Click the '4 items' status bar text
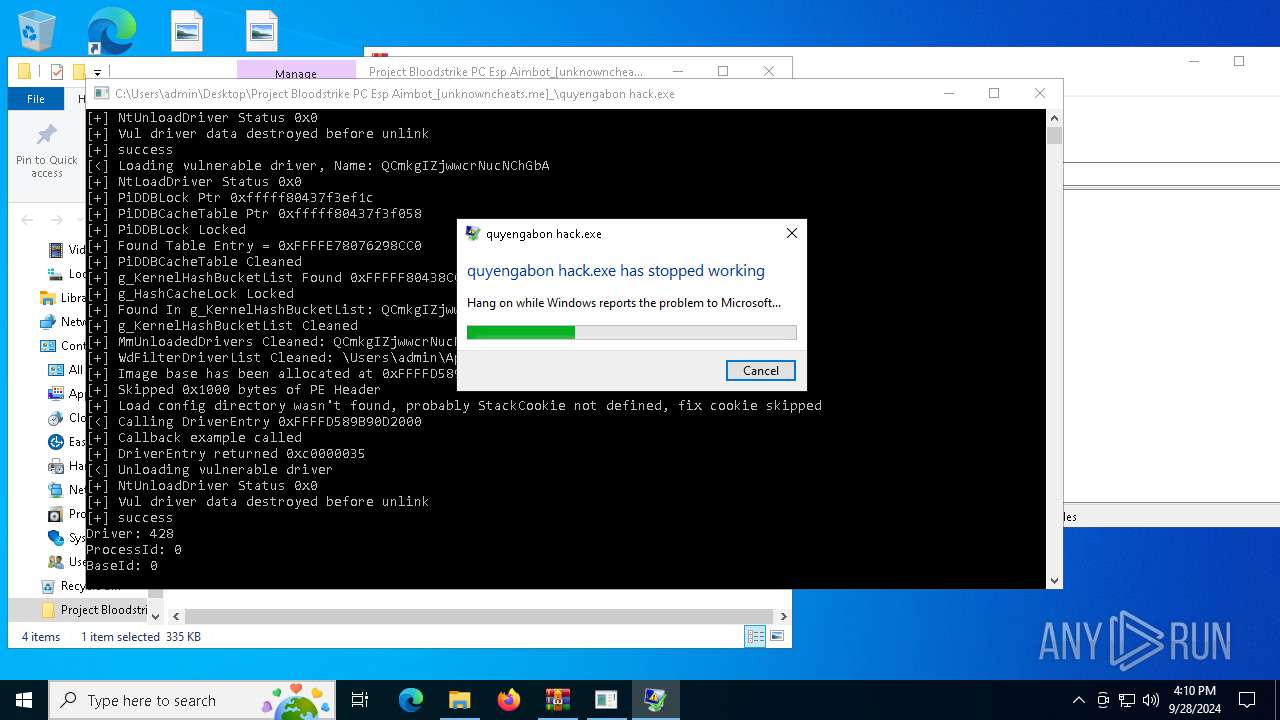1280x720 pixels. point(41,637)
